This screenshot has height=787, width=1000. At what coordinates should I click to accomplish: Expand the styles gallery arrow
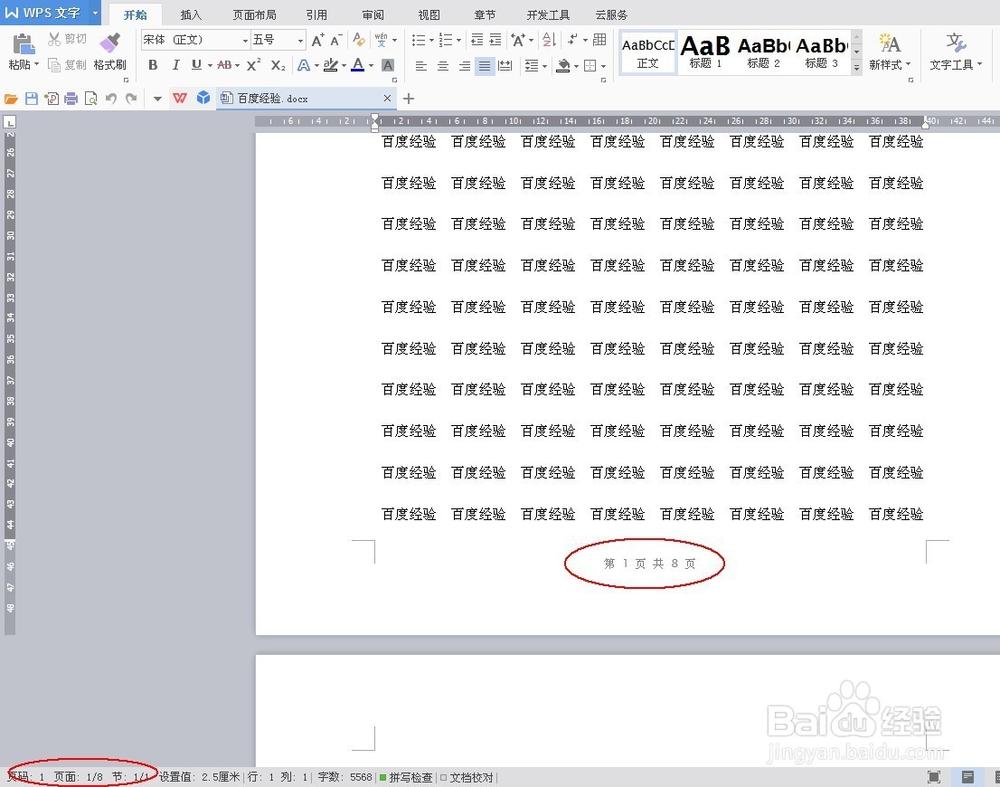[857, 66]
